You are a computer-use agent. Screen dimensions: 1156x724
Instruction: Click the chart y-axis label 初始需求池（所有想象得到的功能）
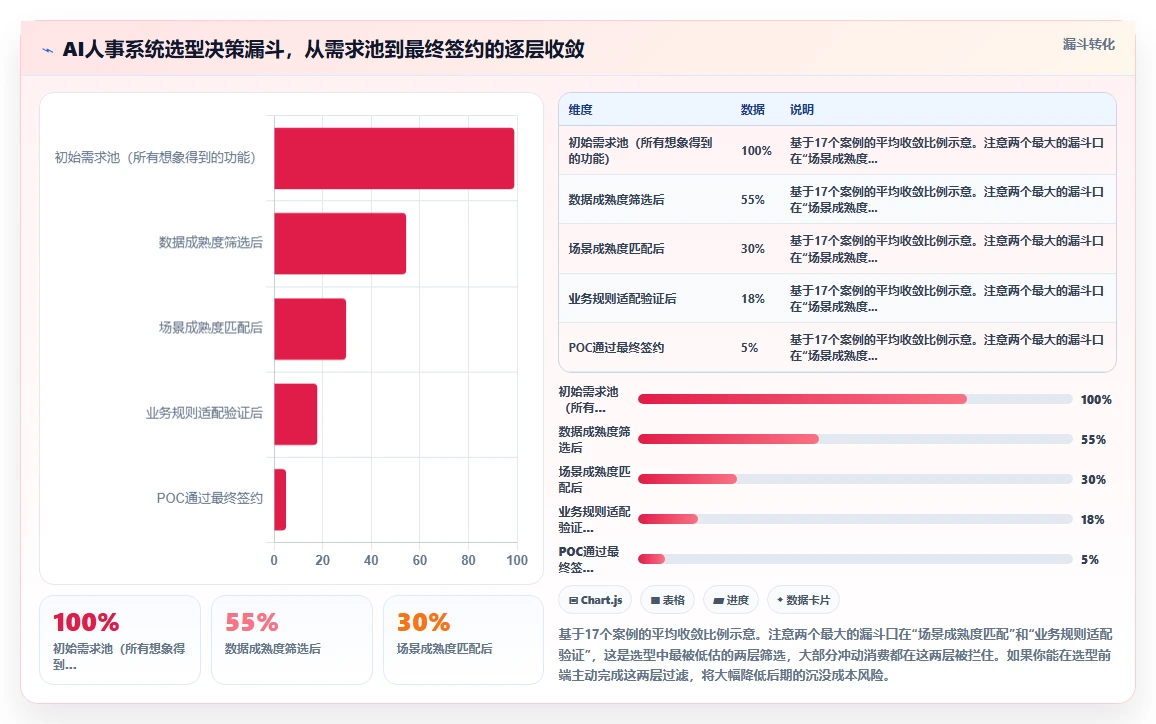pos(155,158)
